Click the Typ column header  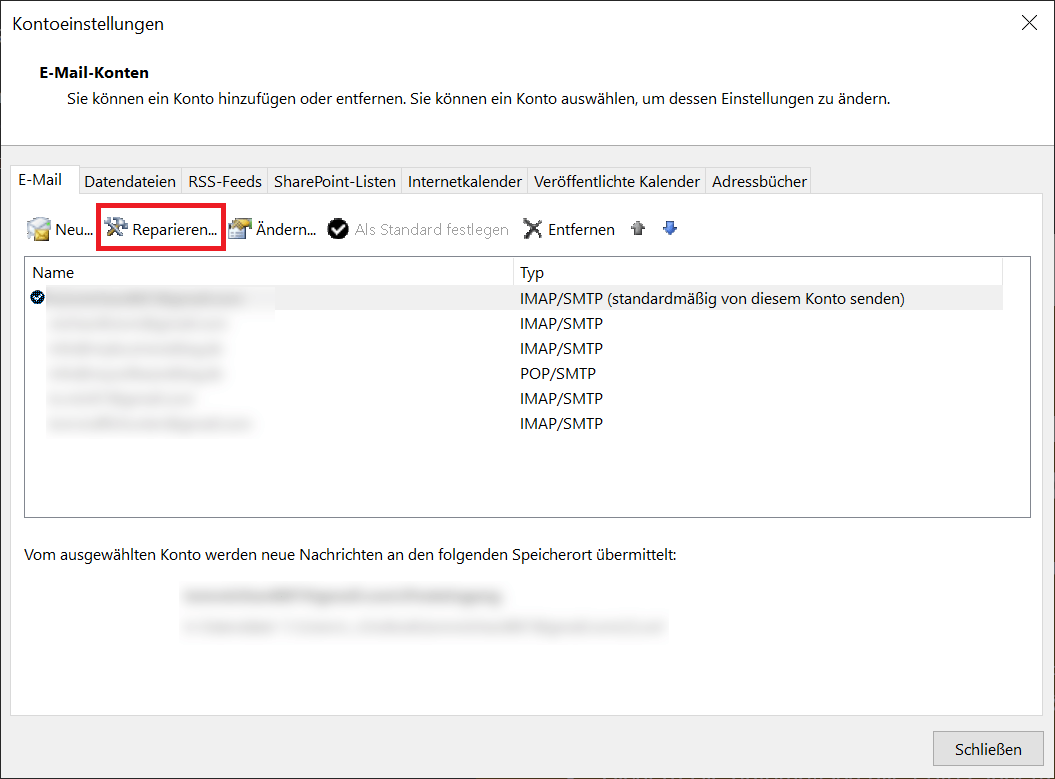coord(758,272)
